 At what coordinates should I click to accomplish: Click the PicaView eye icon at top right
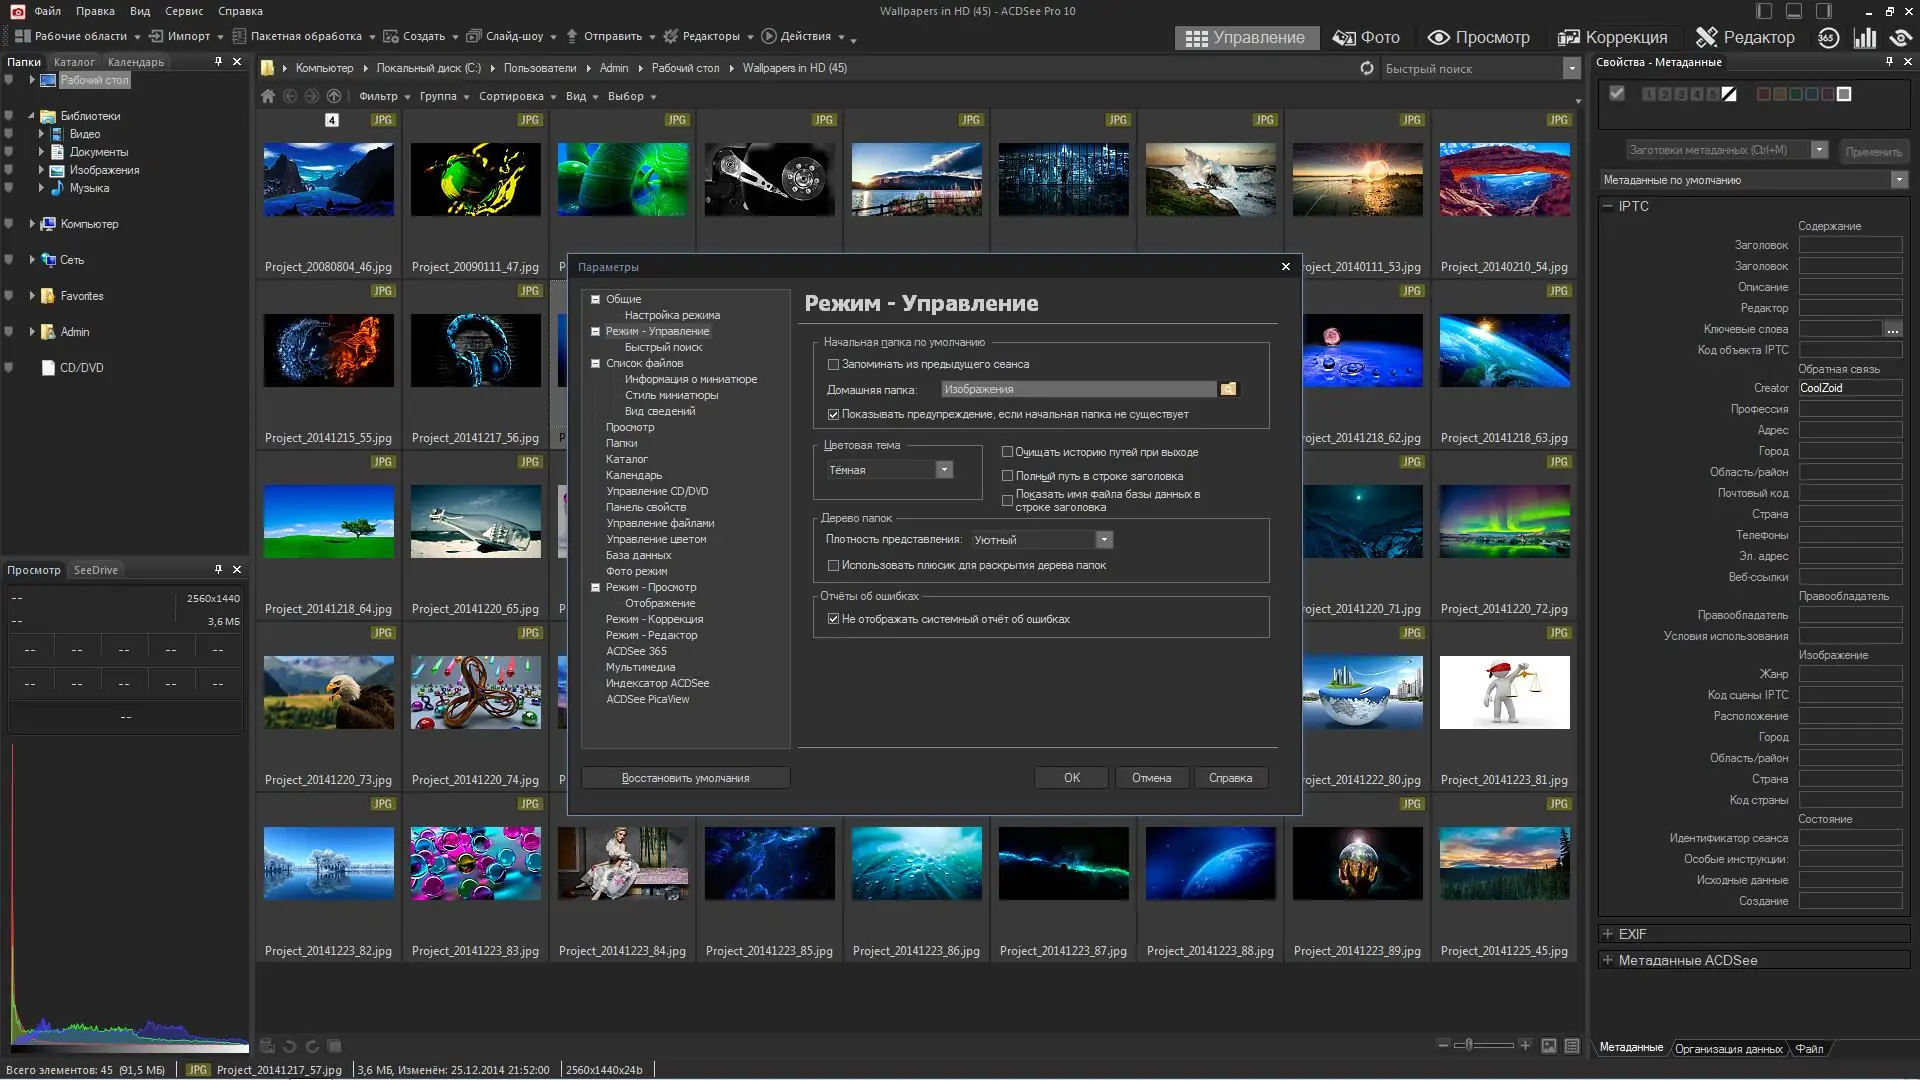[1900, 38]
